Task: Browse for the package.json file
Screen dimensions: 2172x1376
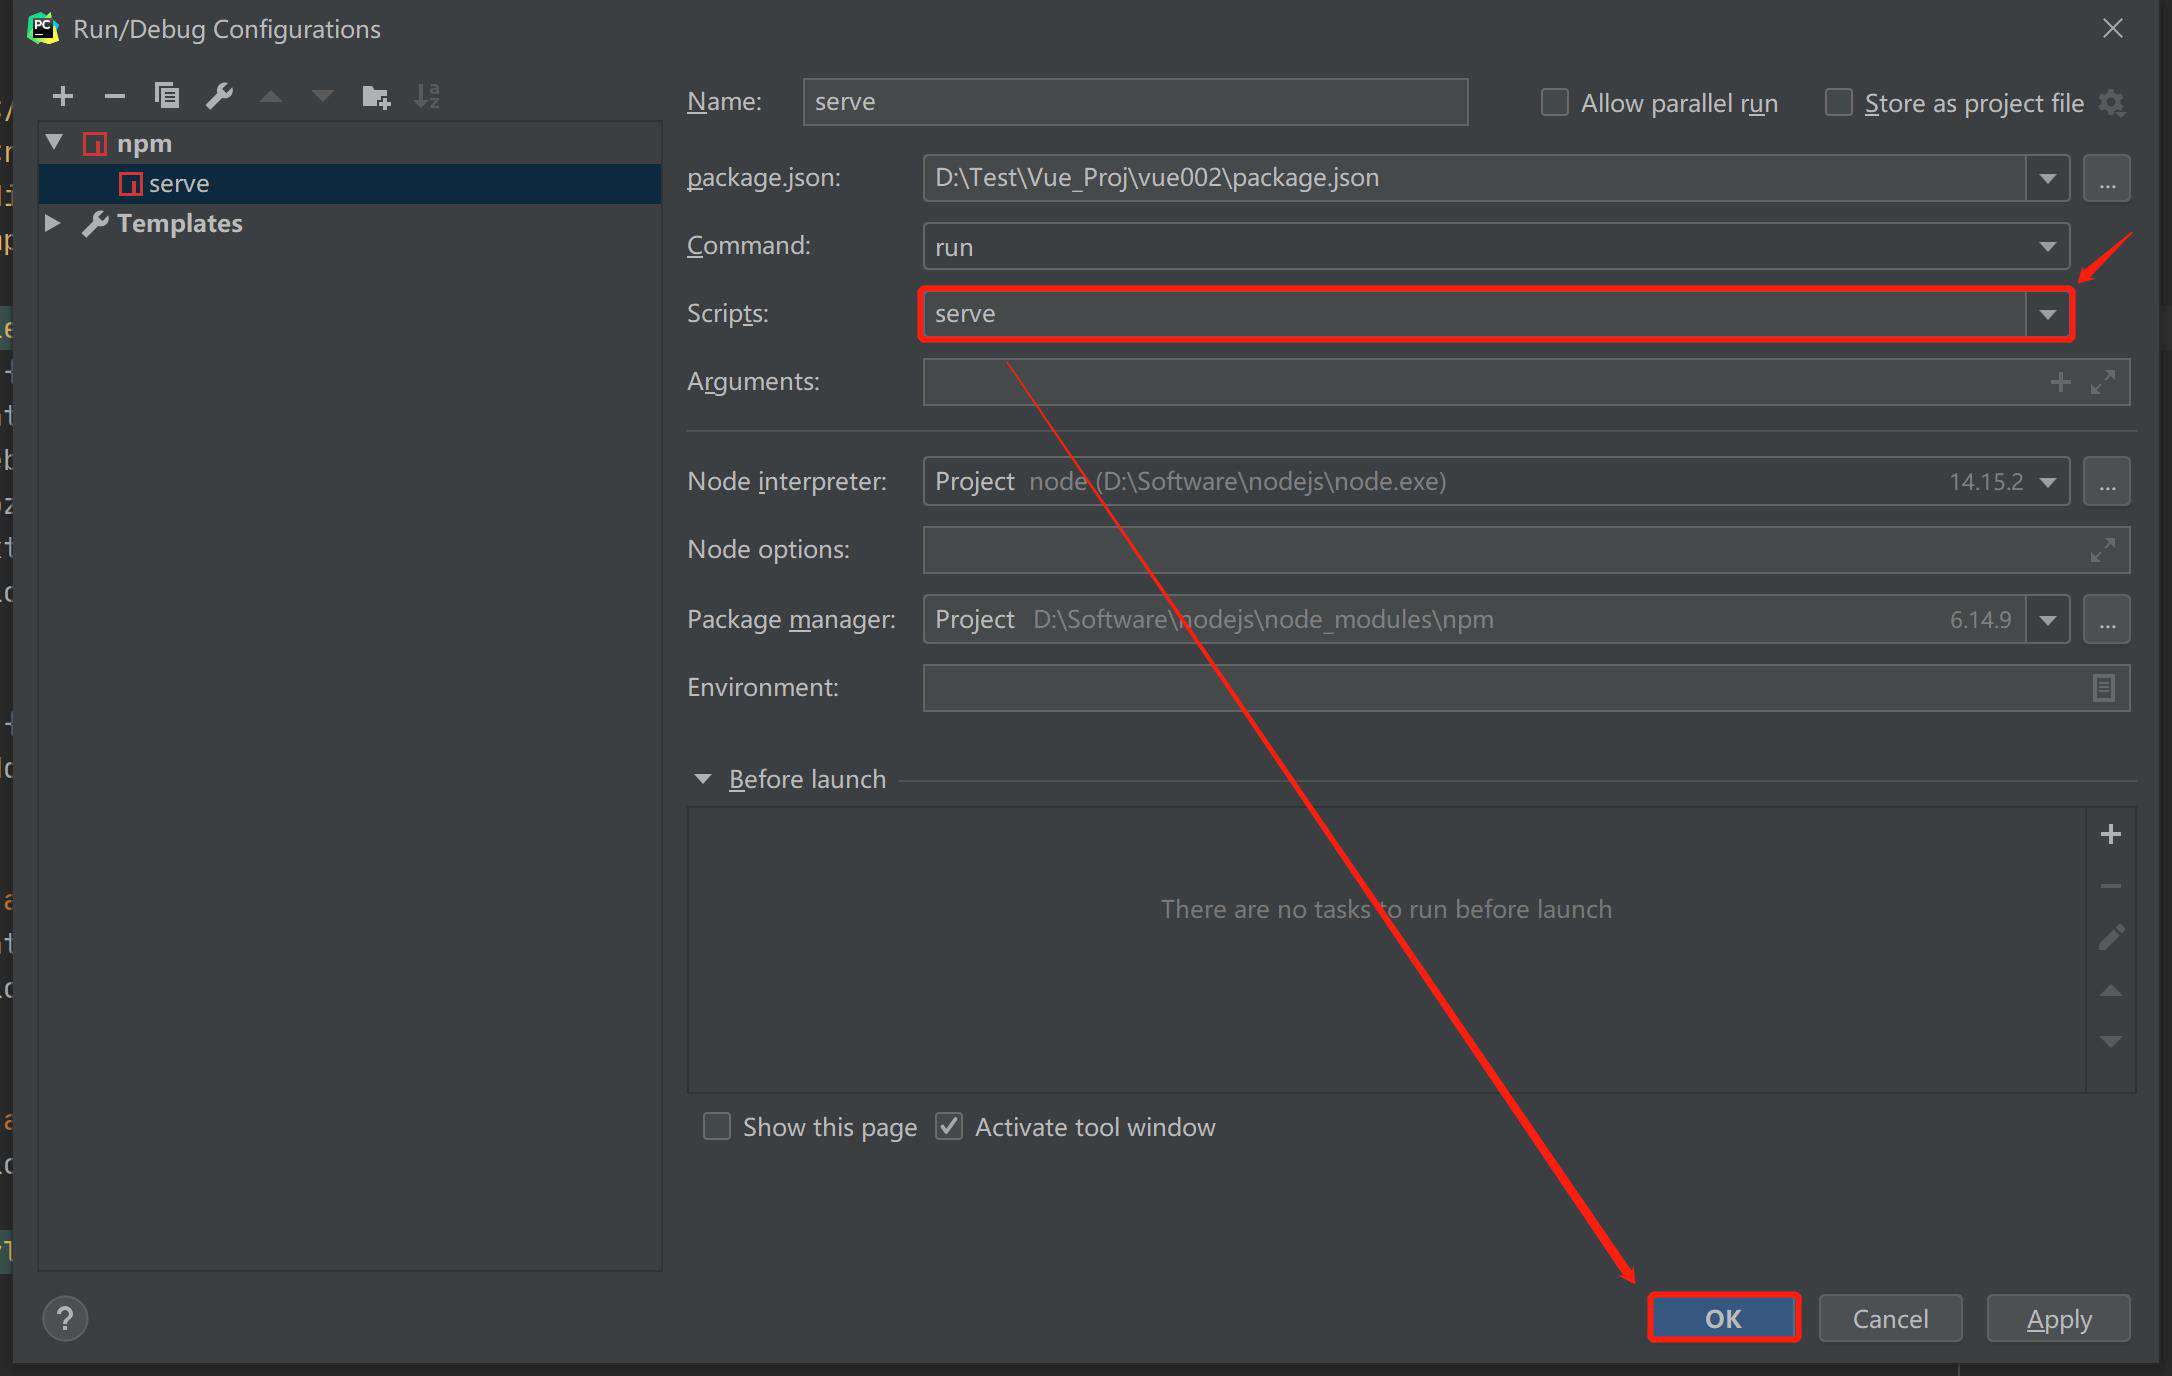Action: 2107,178
